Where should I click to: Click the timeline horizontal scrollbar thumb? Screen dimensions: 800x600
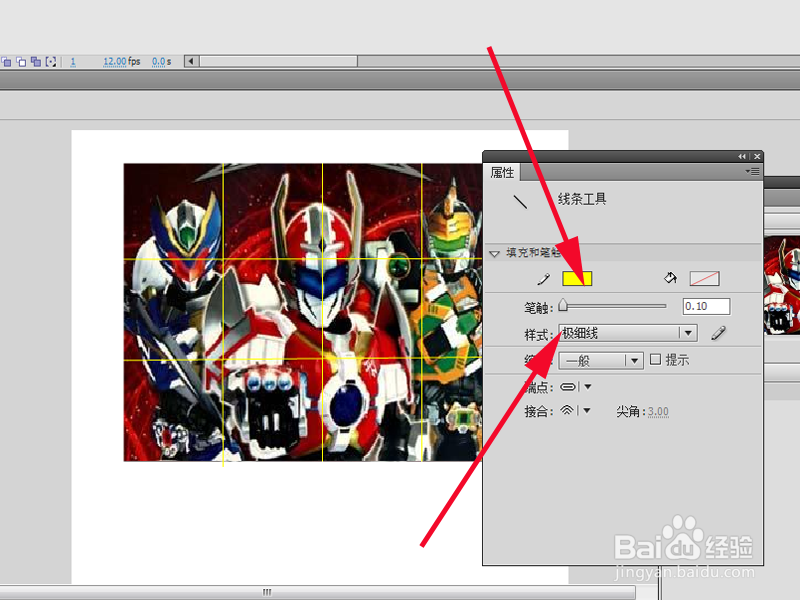pos(278,61)
